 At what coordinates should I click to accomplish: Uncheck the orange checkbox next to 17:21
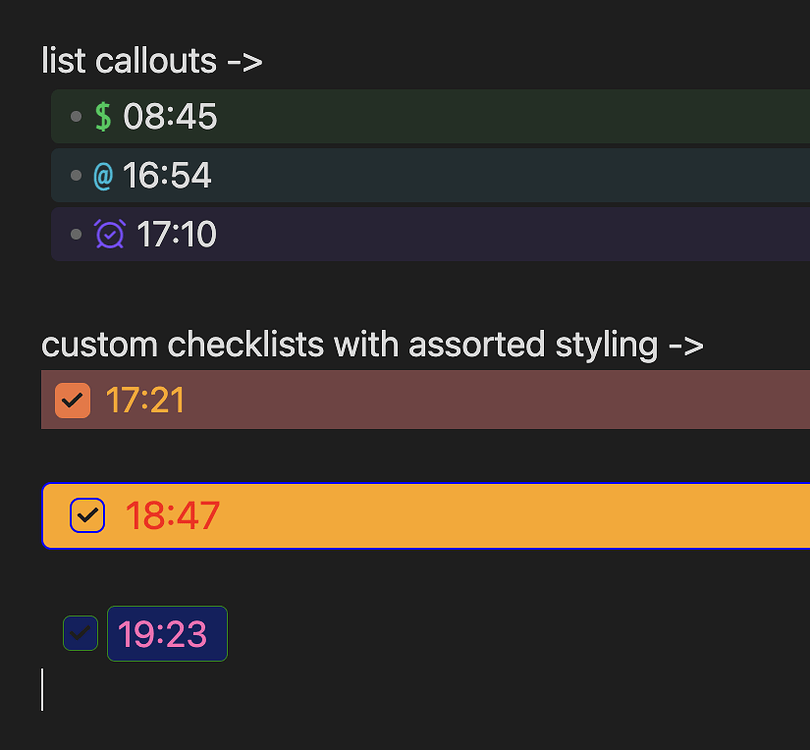coord(71,399)
